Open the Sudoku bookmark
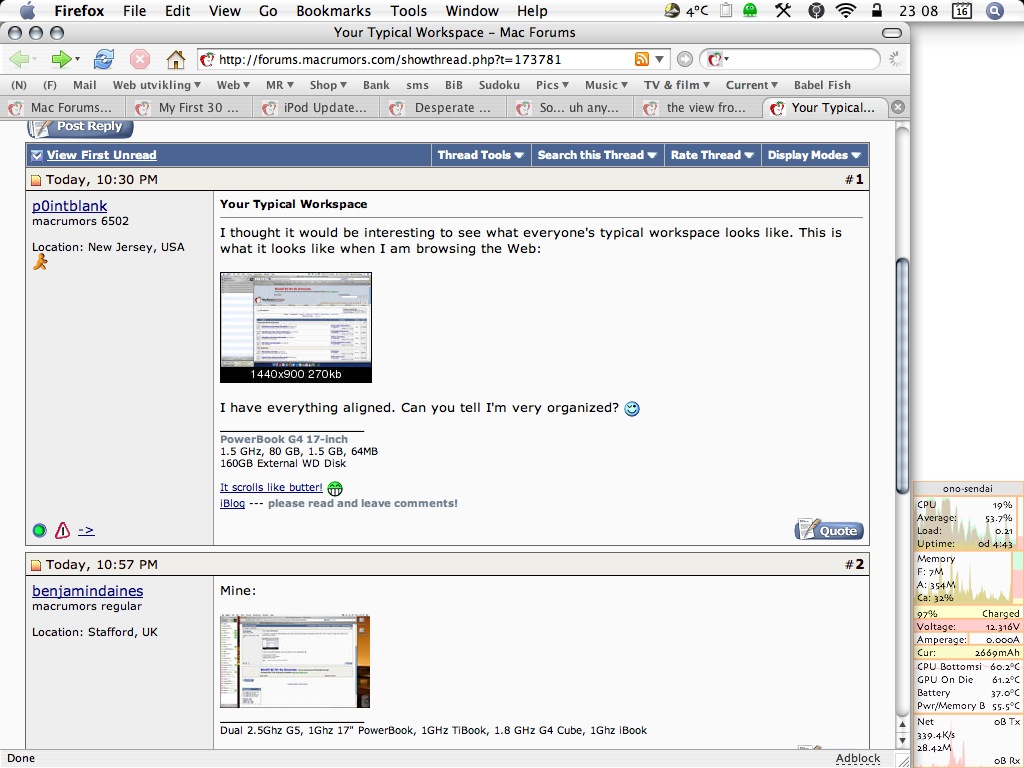Image resolution: width=1024 pixels, height=768 pixels. click(499, 85)
